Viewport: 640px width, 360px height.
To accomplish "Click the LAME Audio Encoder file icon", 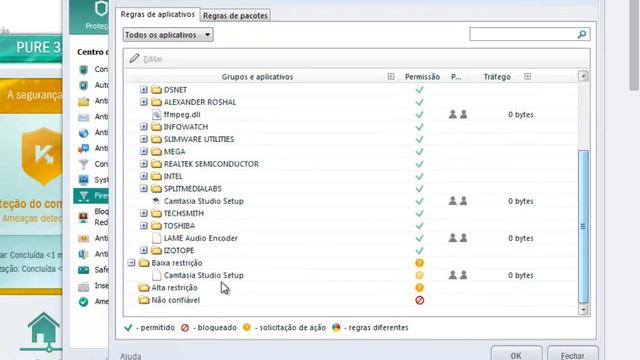I will (x=156, y=238).
